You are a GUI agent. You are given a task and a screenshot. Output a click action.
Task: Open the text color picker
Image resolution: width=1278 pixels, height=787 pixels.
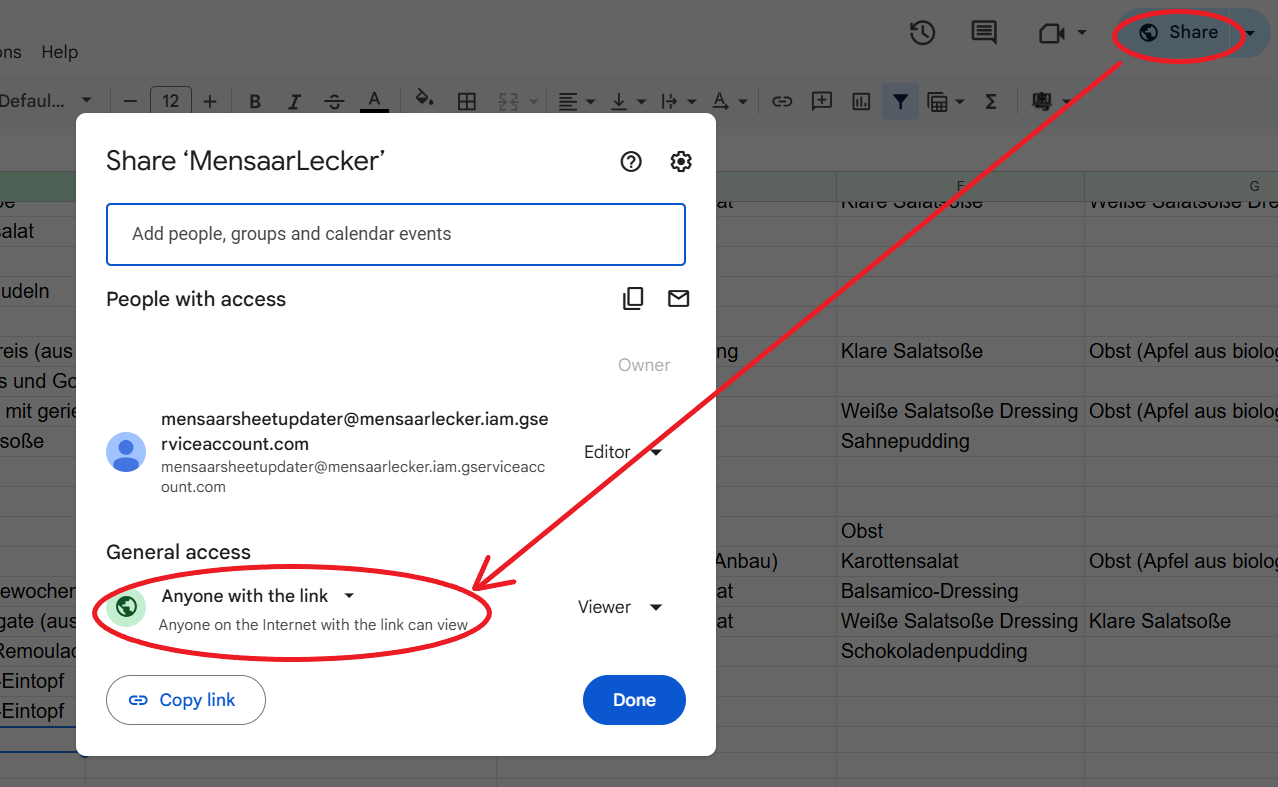[x=374, y=101]
